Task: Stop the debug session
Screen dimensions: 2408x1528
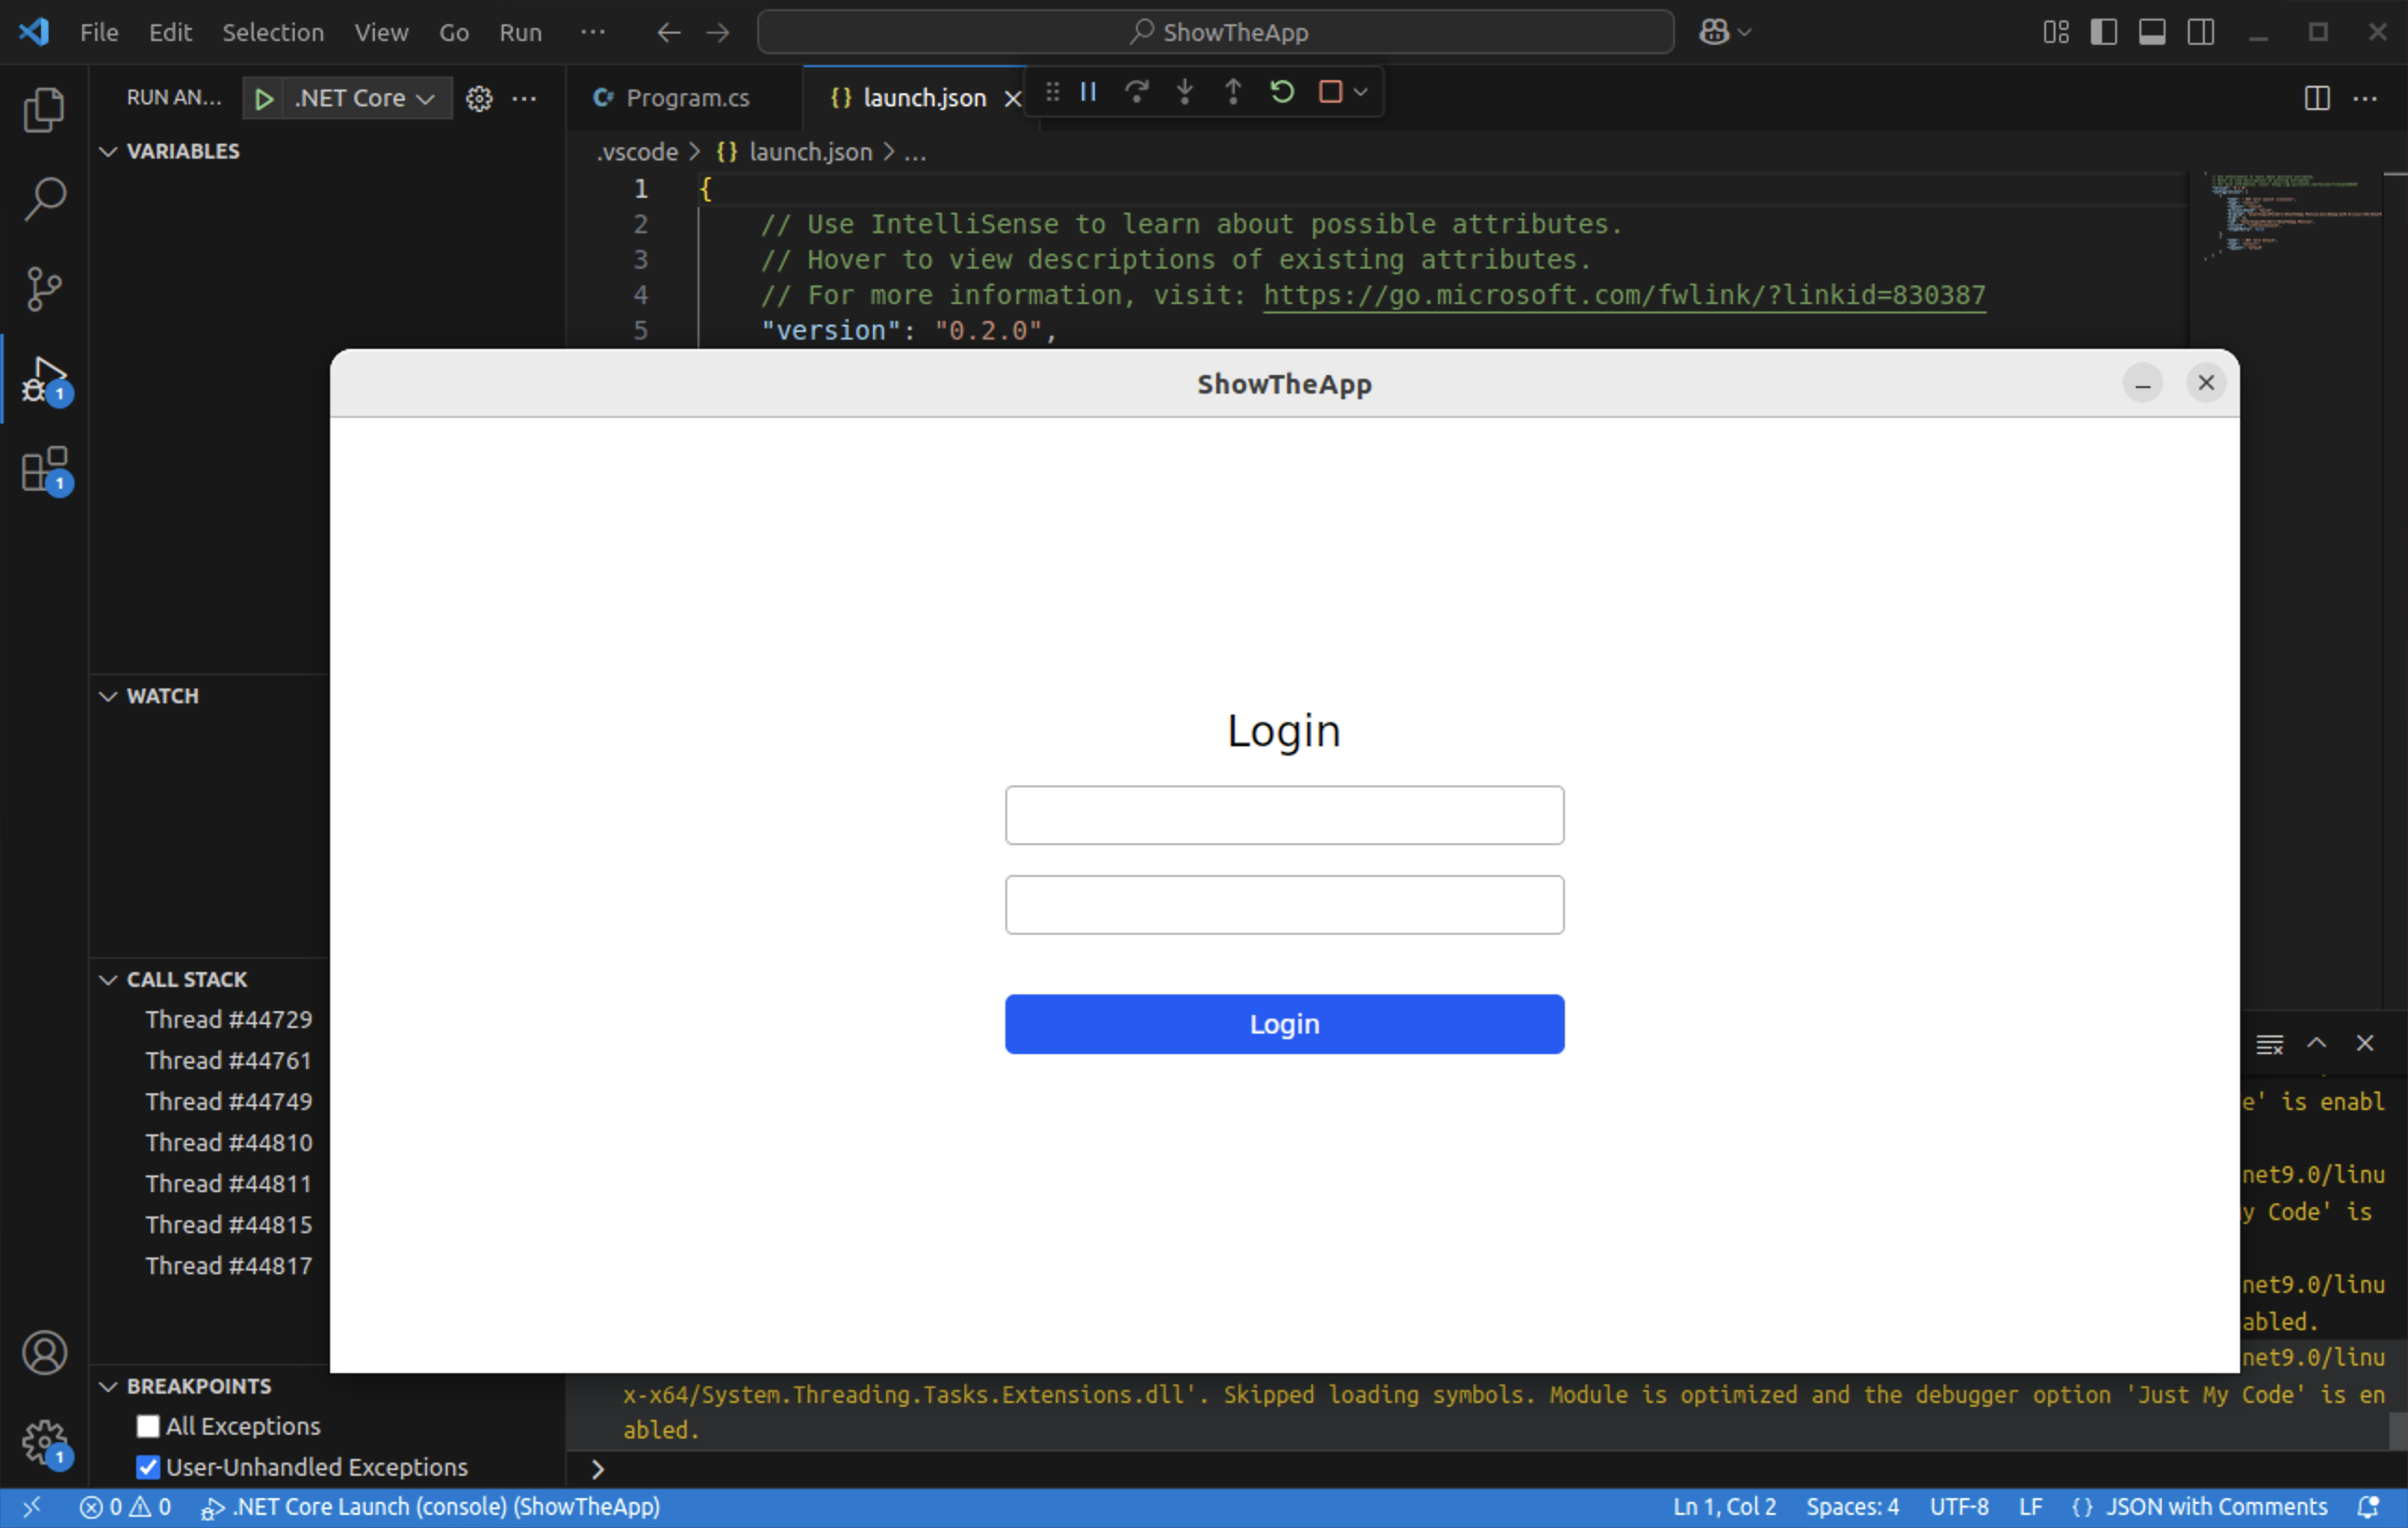Action: pyautogui.click(x=1330, y=92)
